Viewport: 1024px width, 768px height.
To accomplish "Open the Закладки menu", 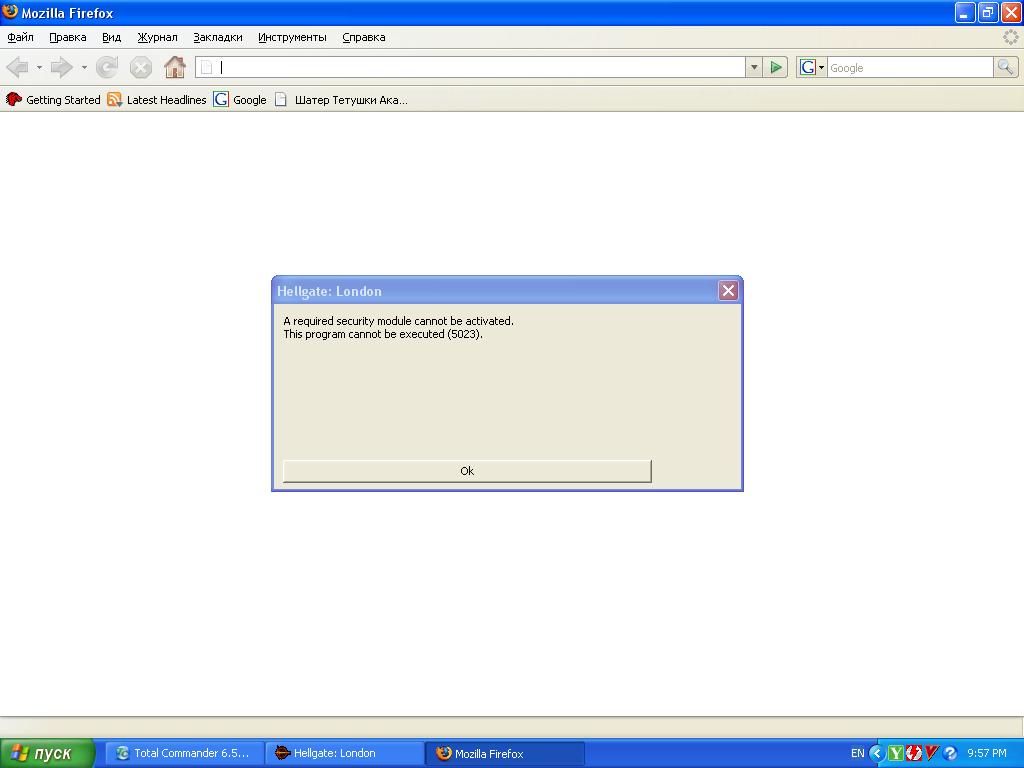I will point(217,37).
